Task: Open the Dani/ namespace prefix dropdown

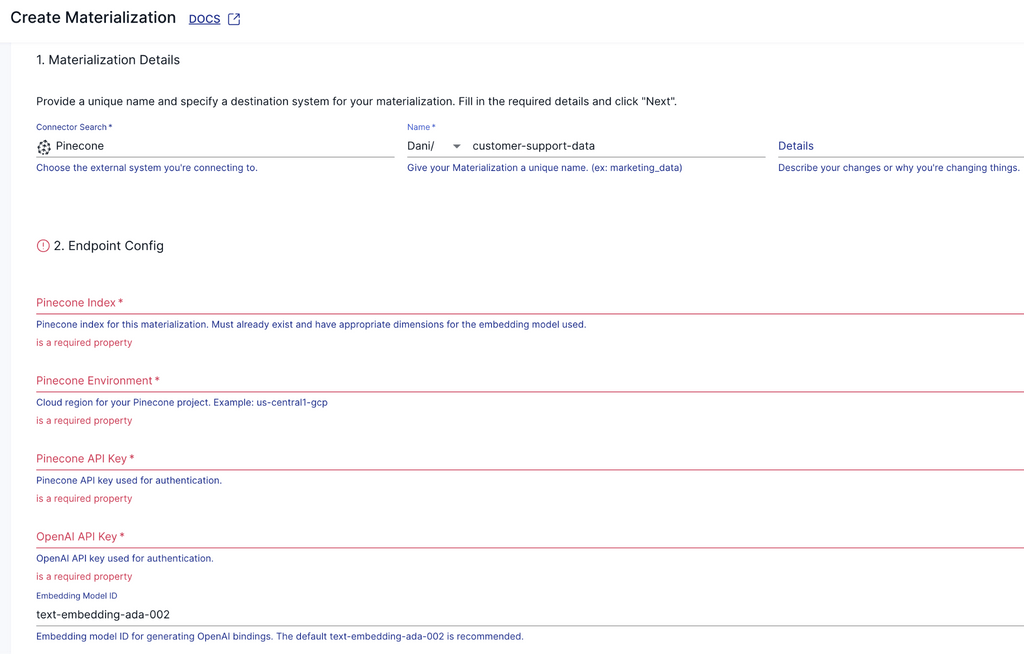Action: (x=430, y=146)
